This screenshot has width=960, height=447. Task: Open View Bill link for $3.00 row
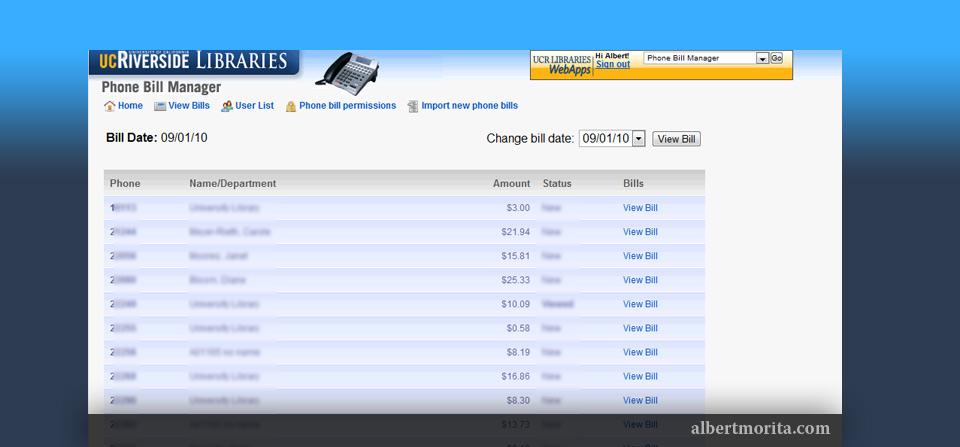tap(640, 208)
